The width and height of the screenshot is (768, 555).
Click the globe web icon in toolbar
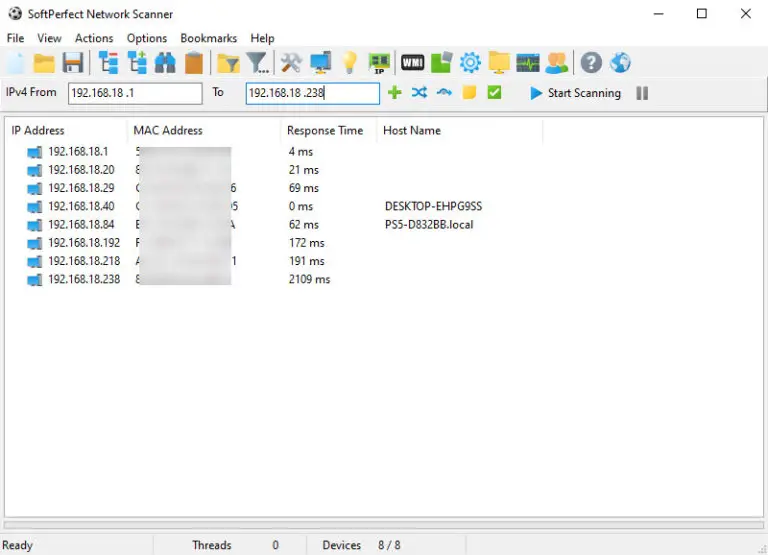tap(620, 64)
